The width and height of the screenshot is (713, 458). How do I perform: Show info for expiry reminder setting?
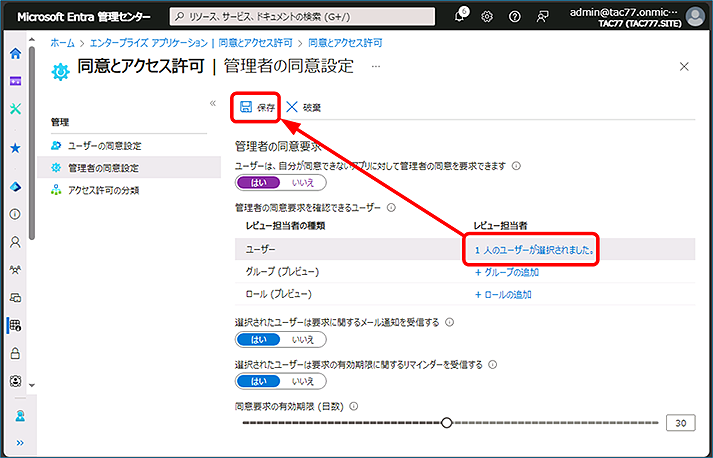pos(492,365)
